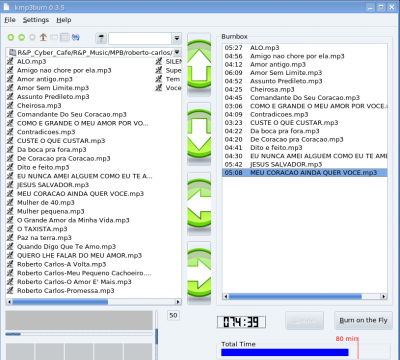
Task: Select Roberto Carlos-Promessa.mp3
Action: coord(66,290)
